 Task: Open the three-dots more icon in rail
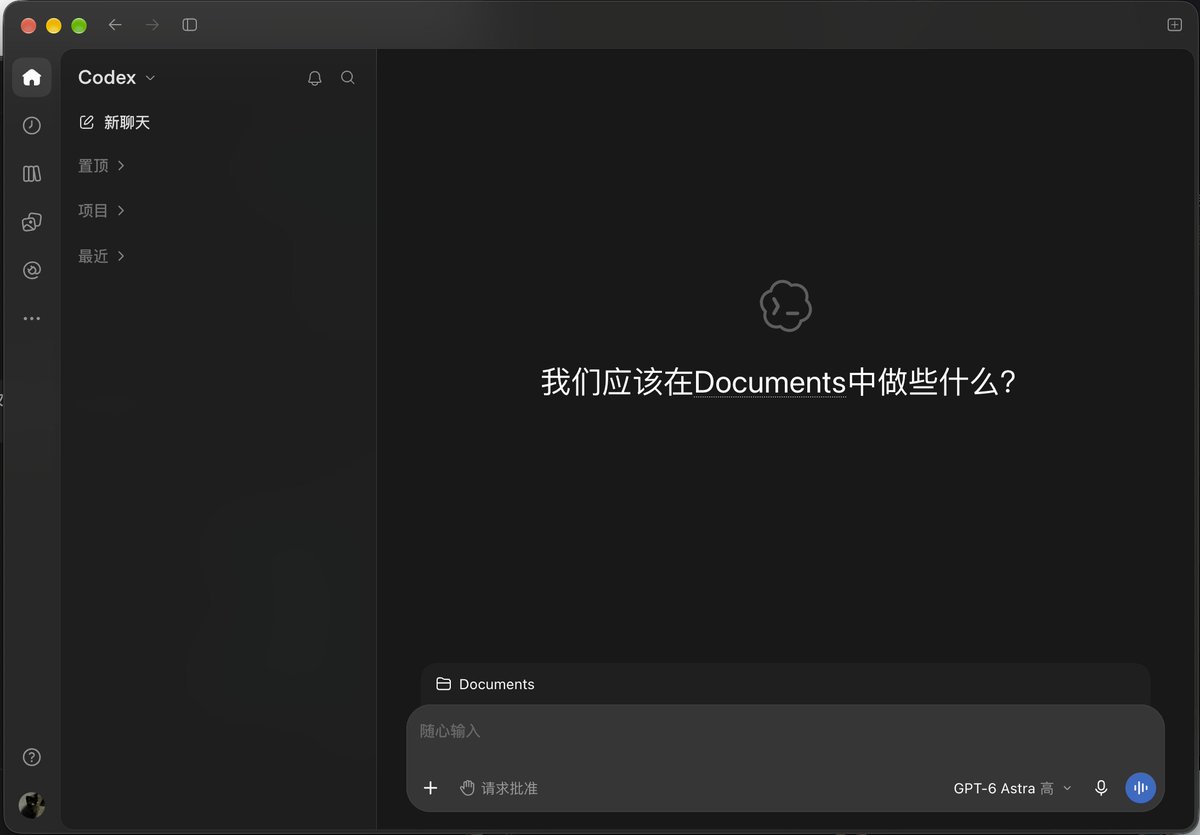pos(32,318)
